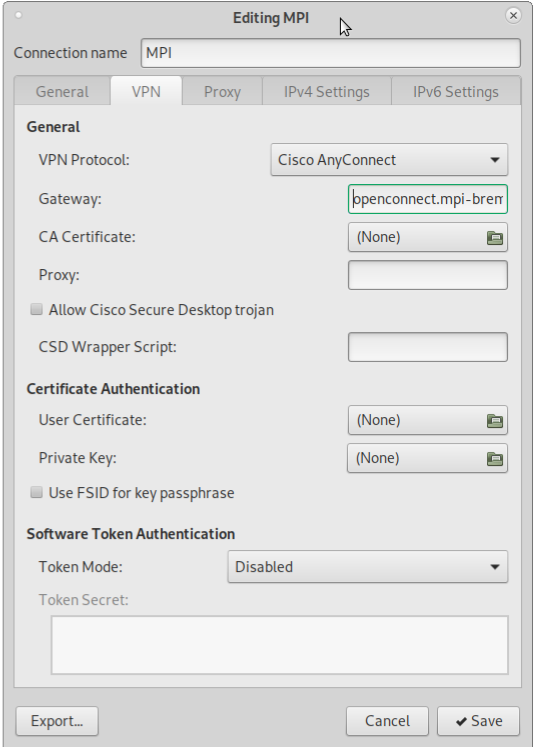This screenshot has width=534, height=747.
Task: Click the Save button checkmark icon
Action: [461, 721]
